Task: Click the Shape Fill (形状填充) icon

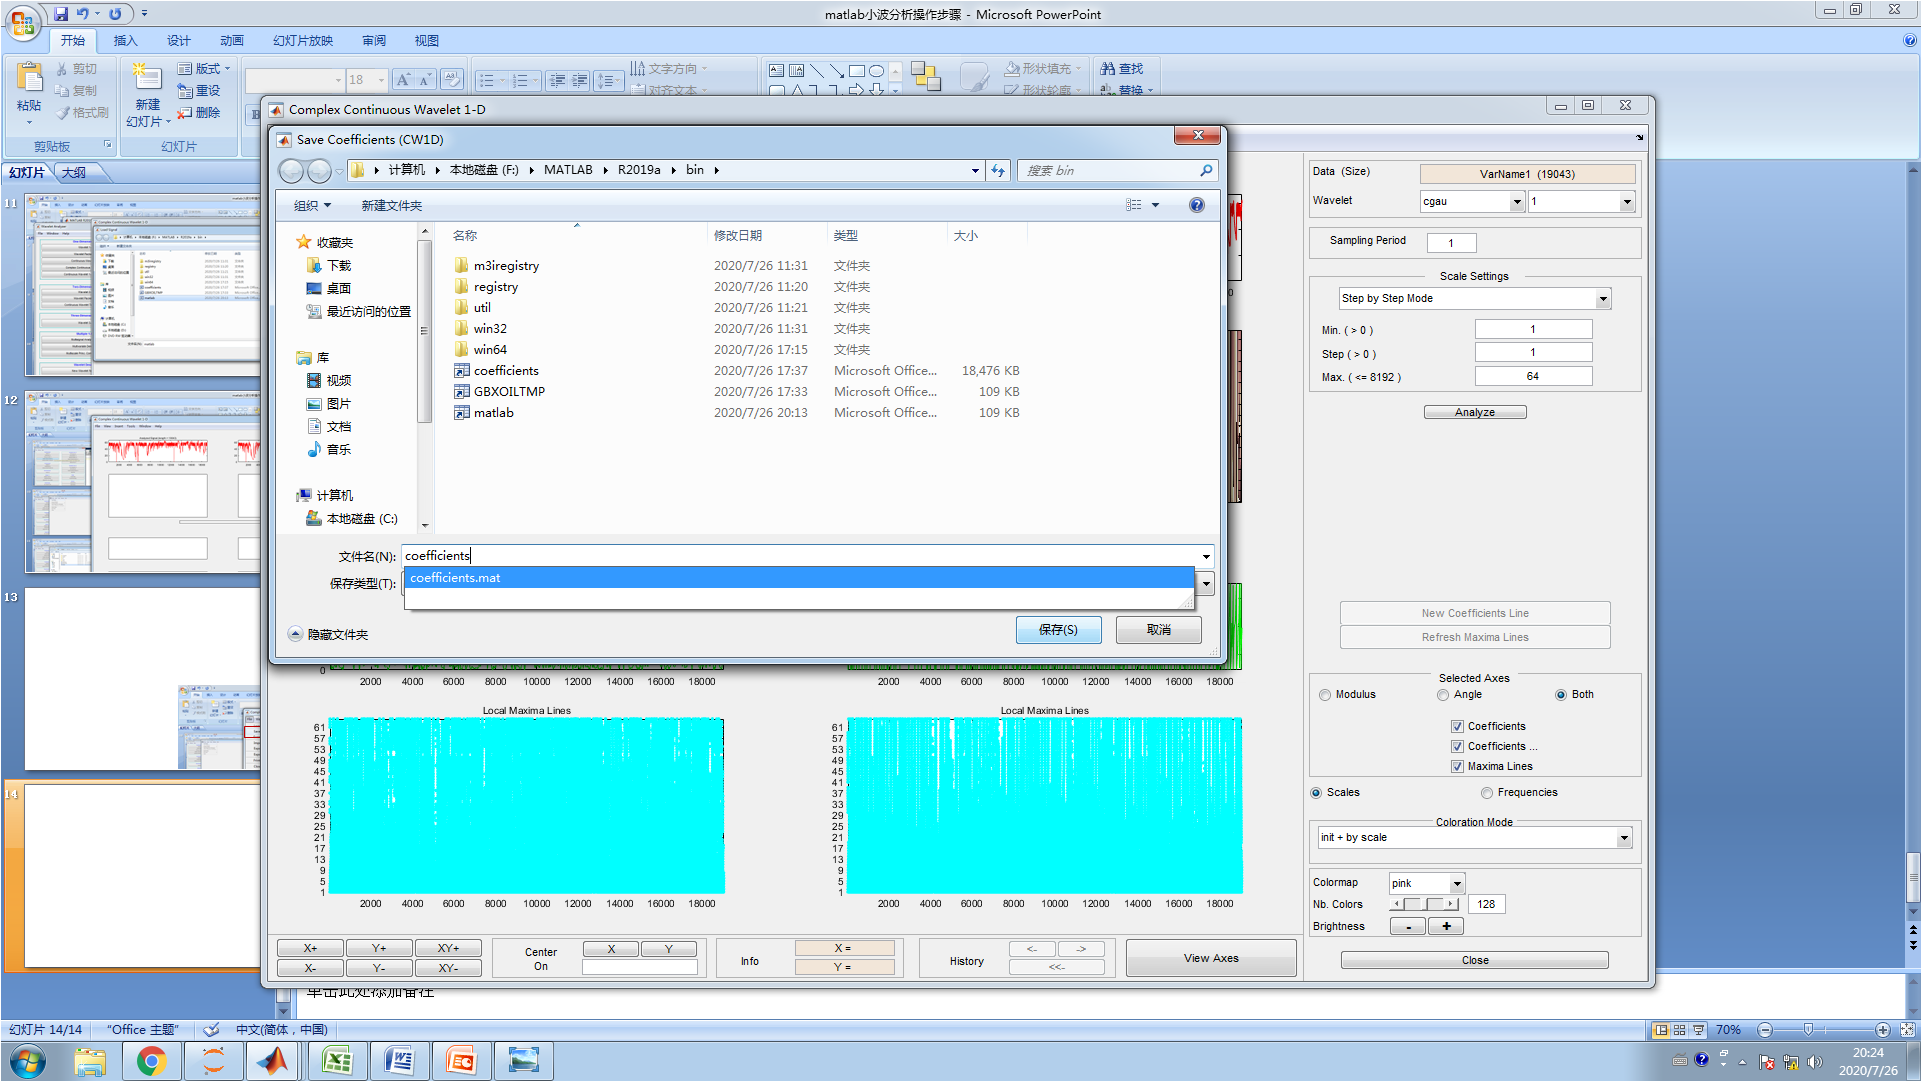Action: pyautogui.click(x=1011, y=68)
